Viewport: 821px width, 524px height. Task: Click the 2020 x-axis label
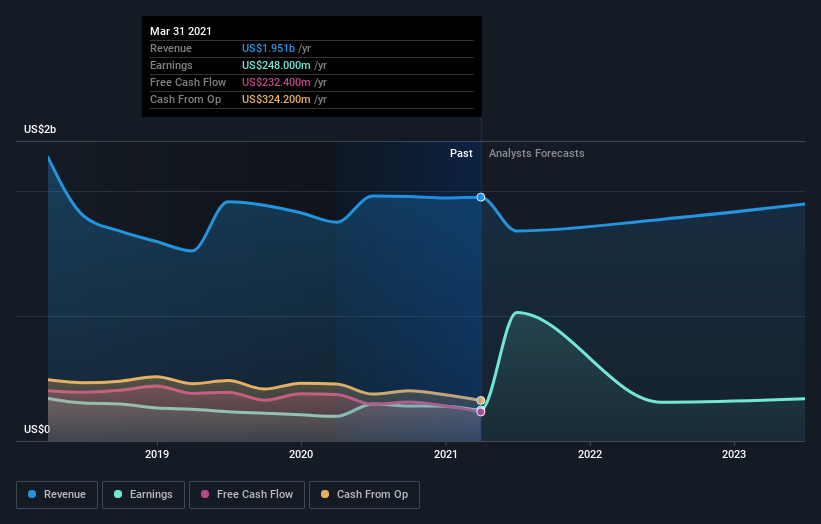[301, 454]
